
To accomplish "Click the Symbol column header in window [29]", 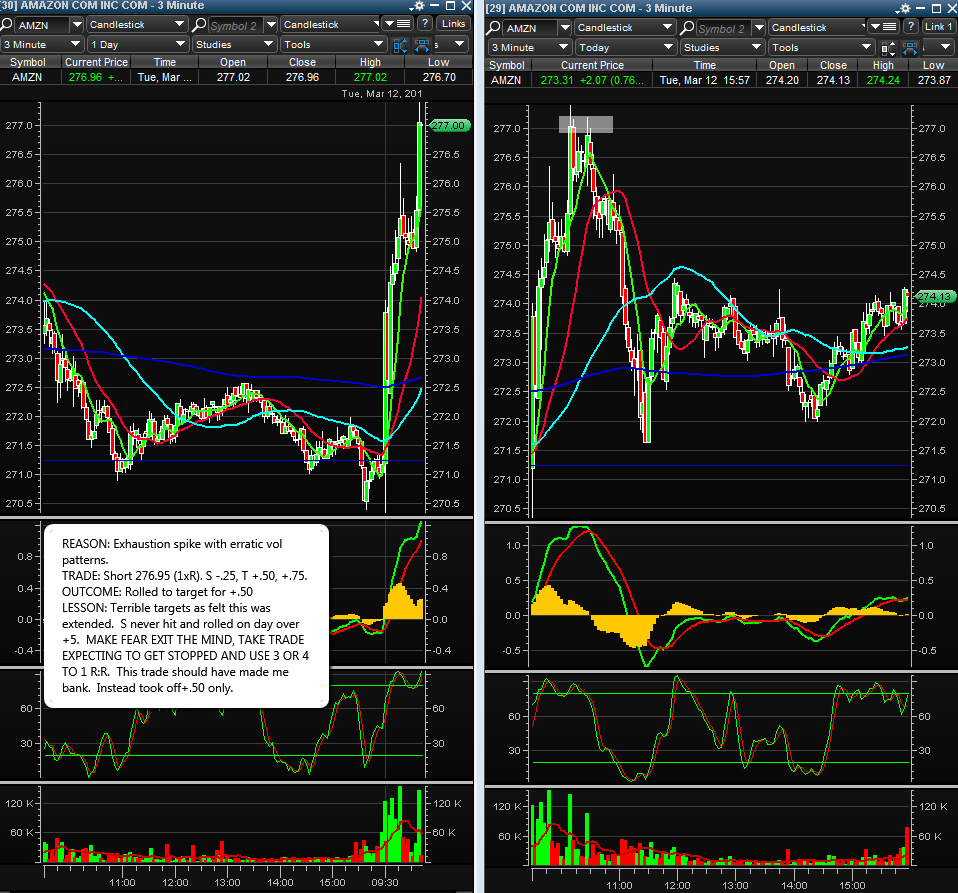I will pos(506,65).
